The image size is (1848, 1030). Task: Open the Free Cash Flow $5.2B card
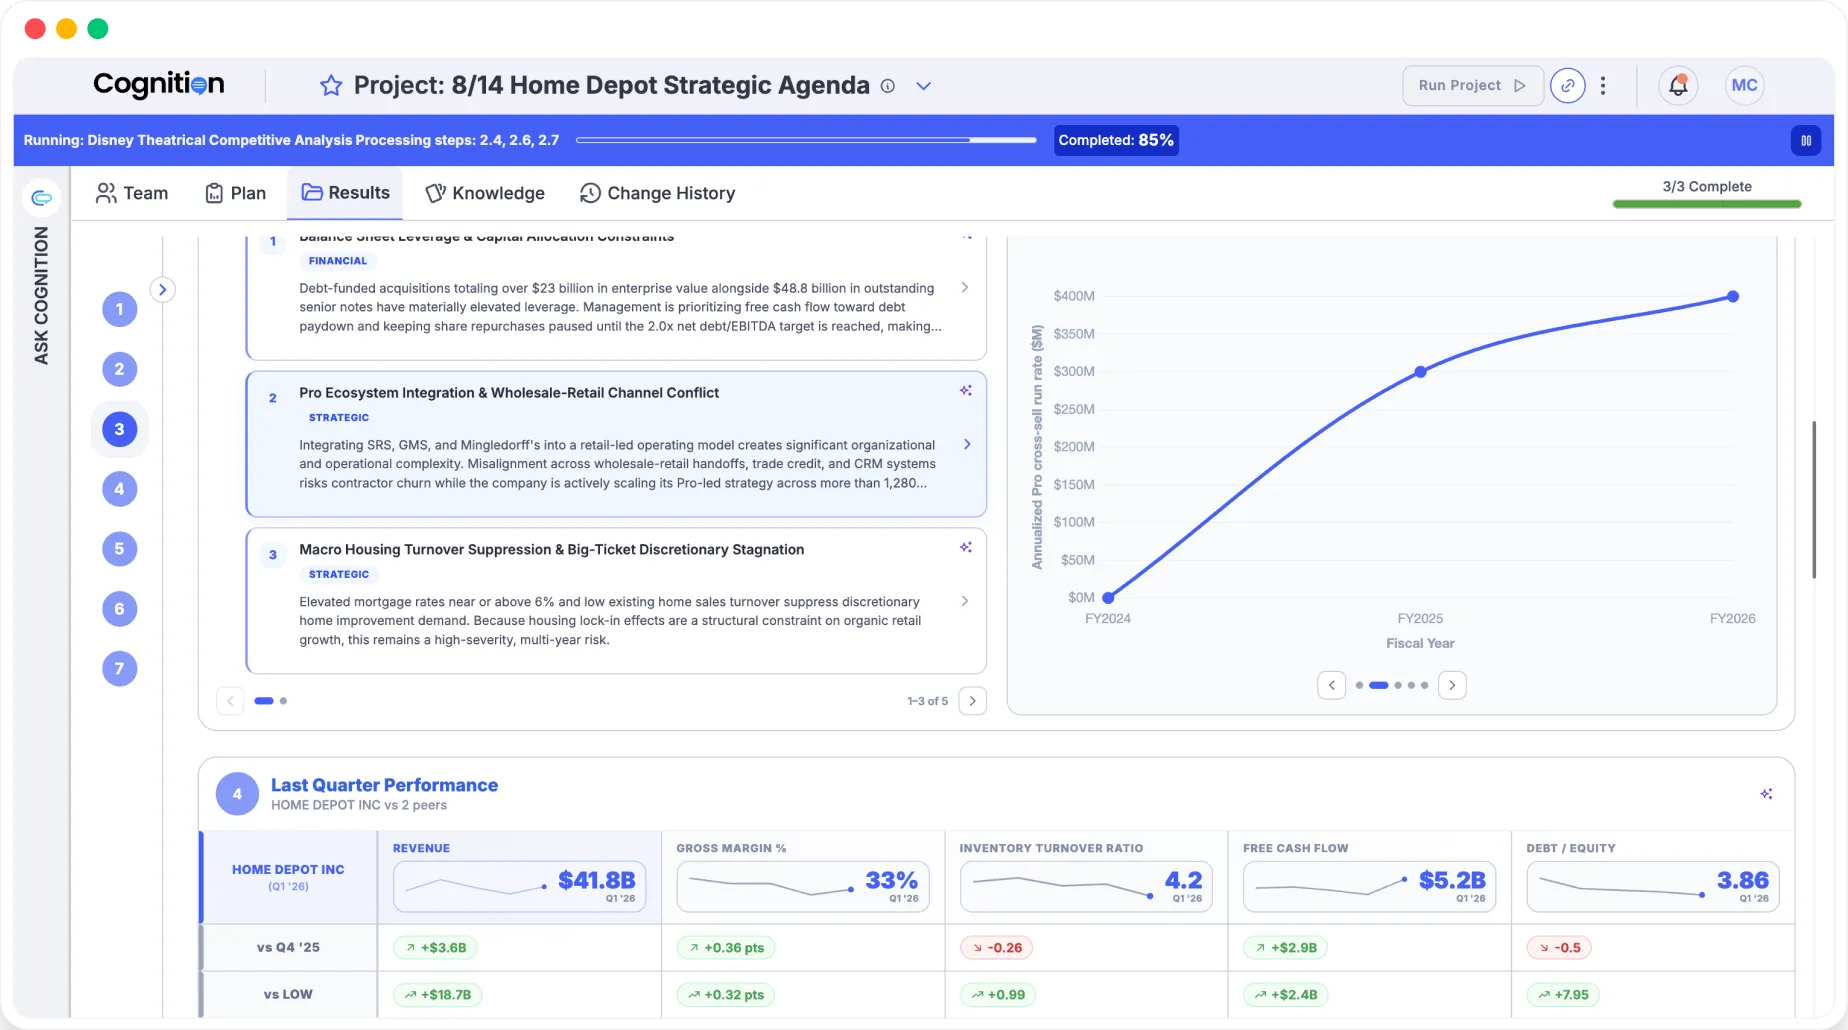pos(1370,887)
